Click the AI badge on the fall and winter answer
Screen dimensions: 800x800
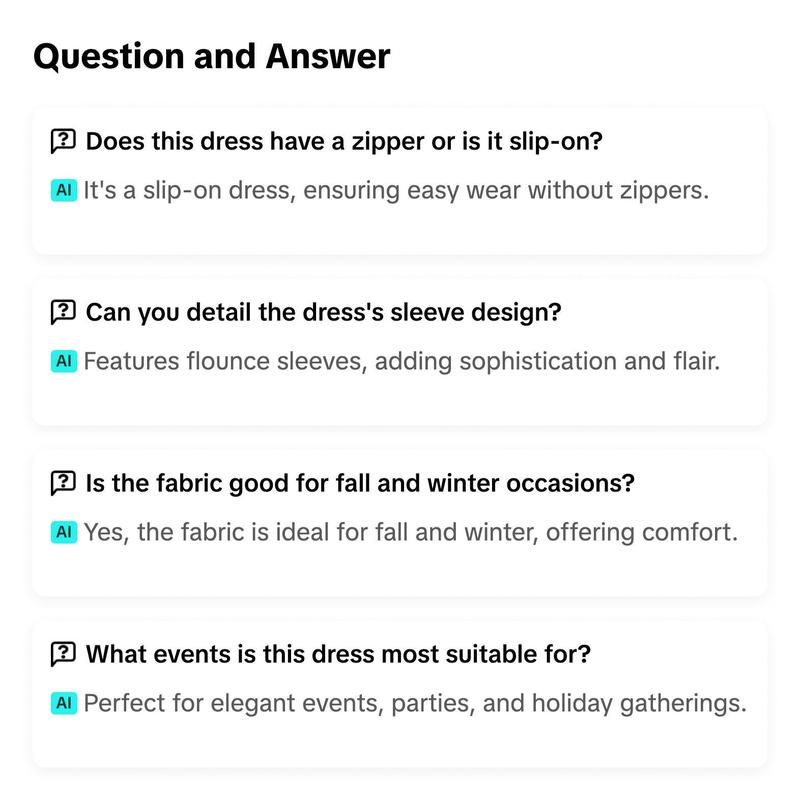click(x=64, y=532)
